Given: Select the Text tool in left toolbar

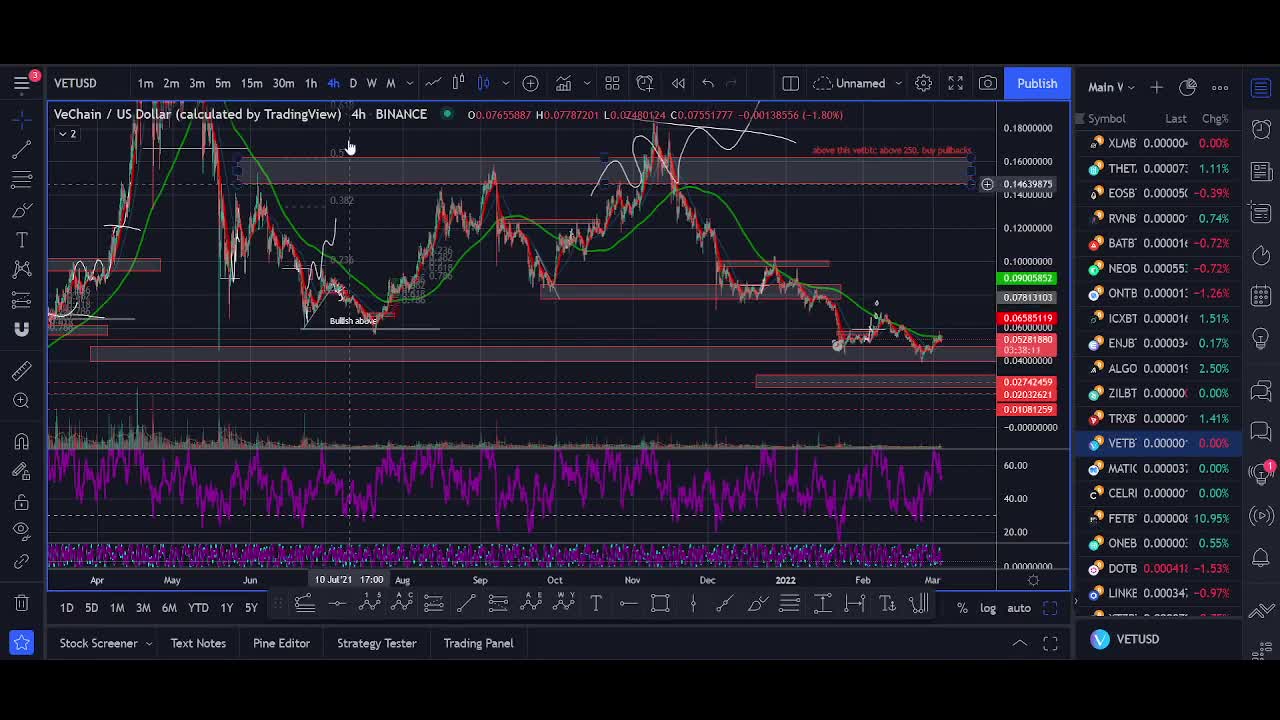Looking at the screenshot, I should point(21,240).
